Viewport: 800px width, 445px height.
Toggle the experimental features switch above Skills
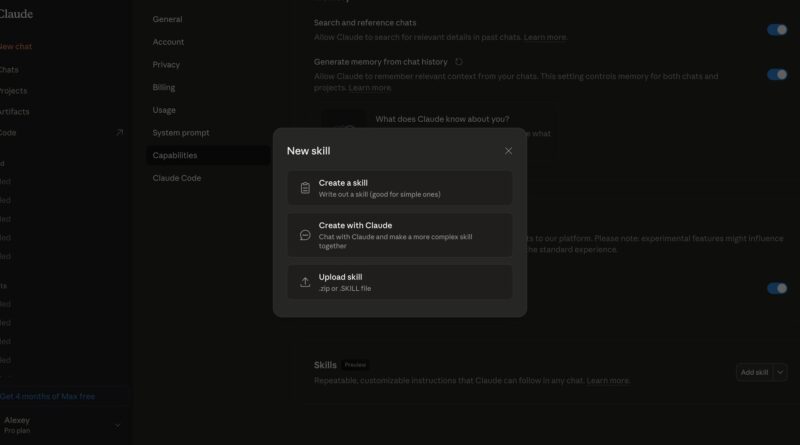pyautogui.click(x=776, y=288)
